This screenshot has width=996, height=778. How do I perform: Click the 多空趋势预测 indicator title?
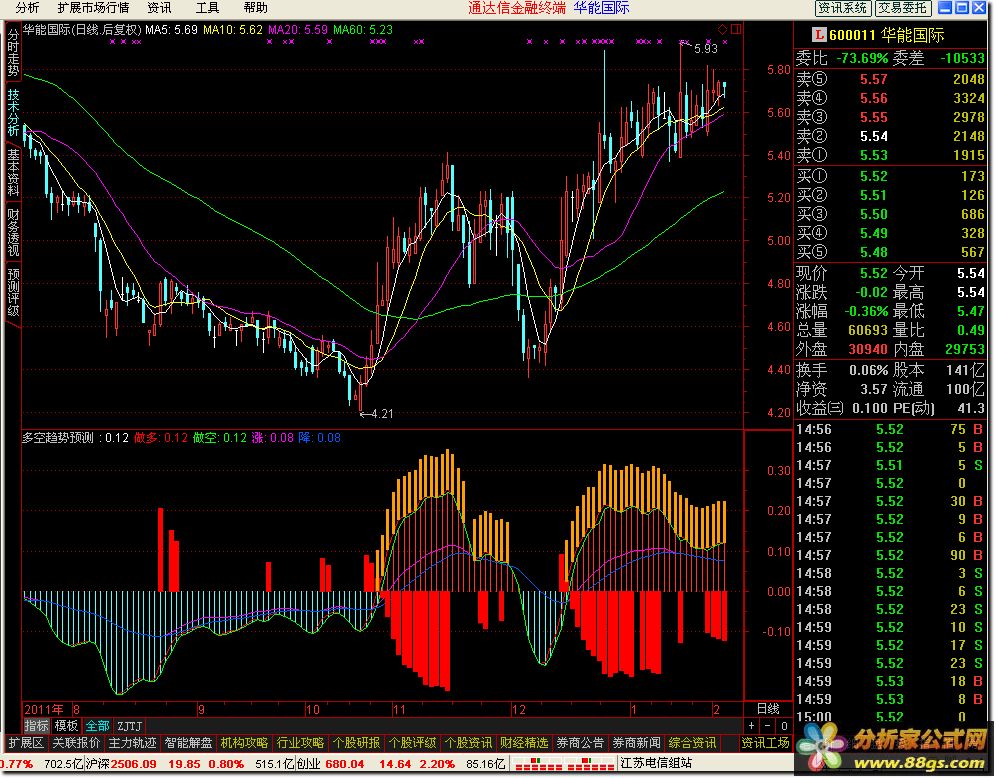coord(58,438)
